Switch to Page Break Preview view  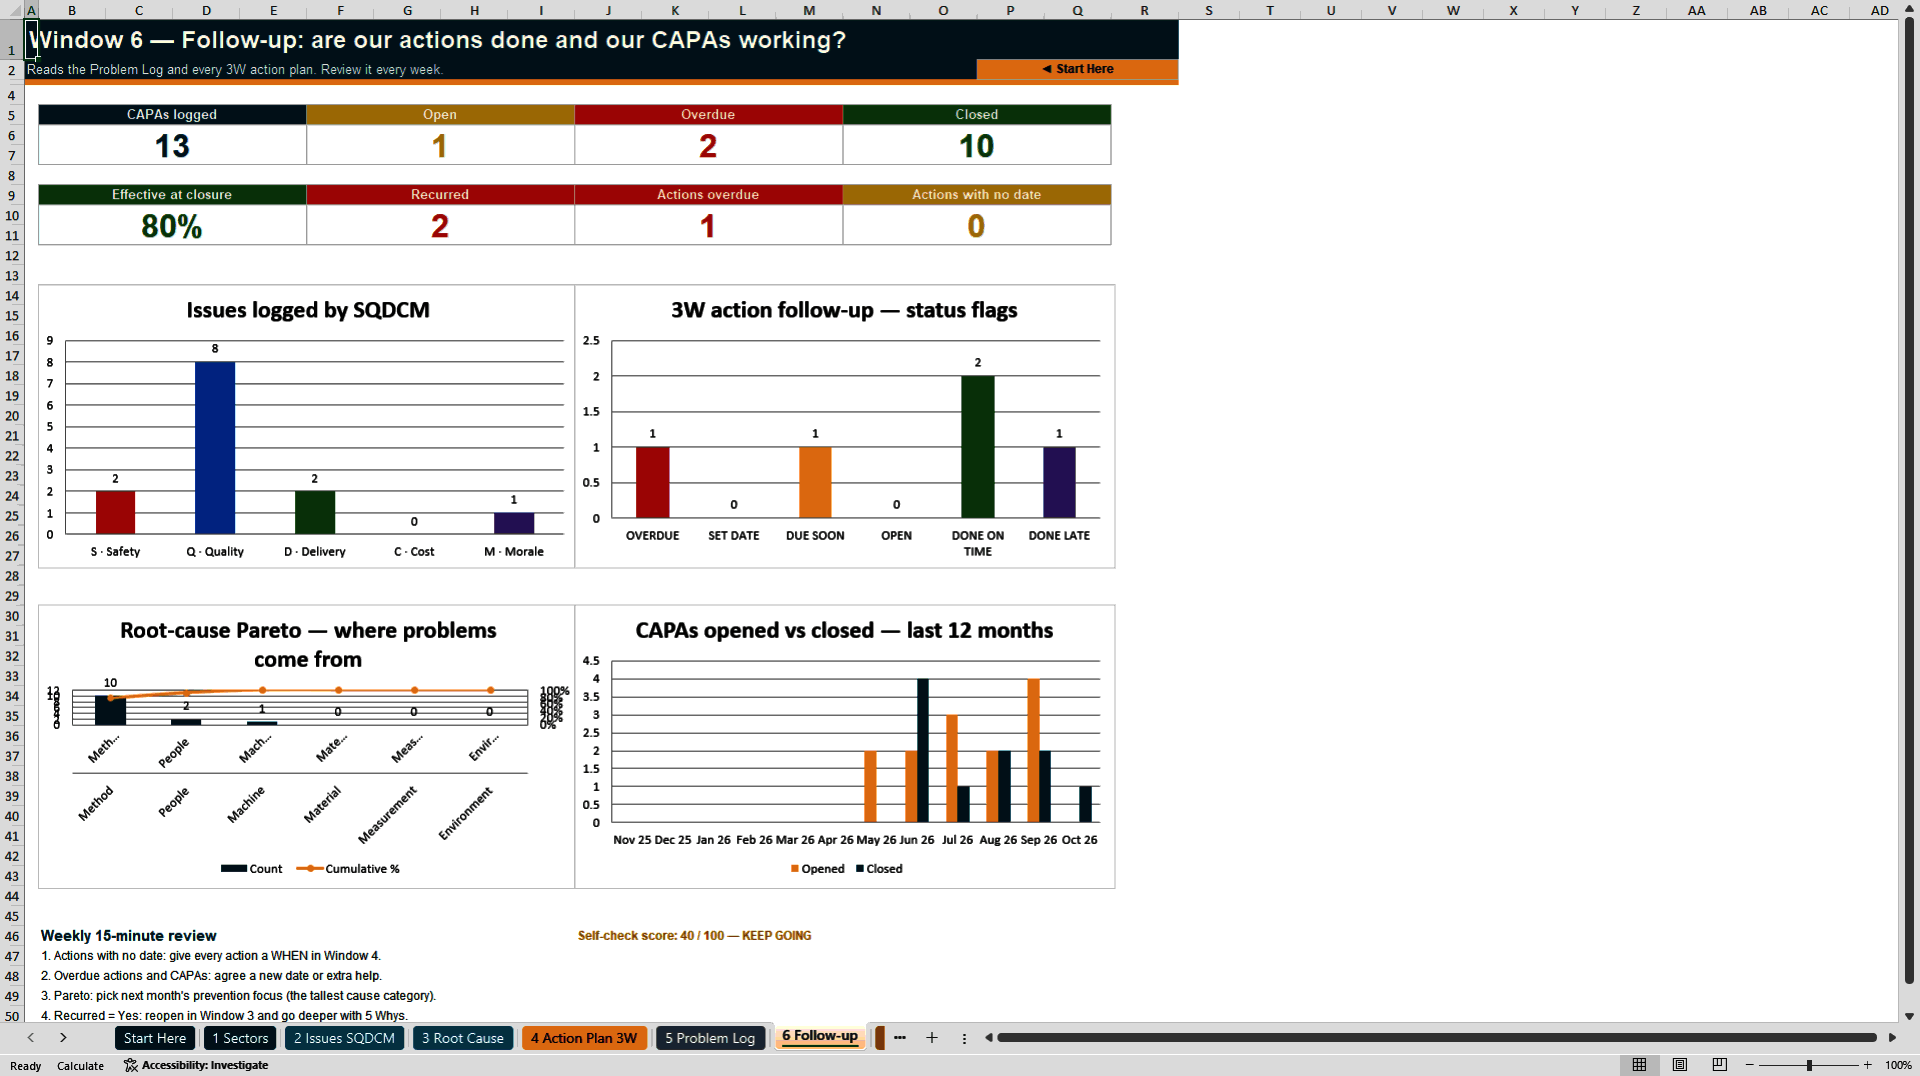point(1720,1065)
